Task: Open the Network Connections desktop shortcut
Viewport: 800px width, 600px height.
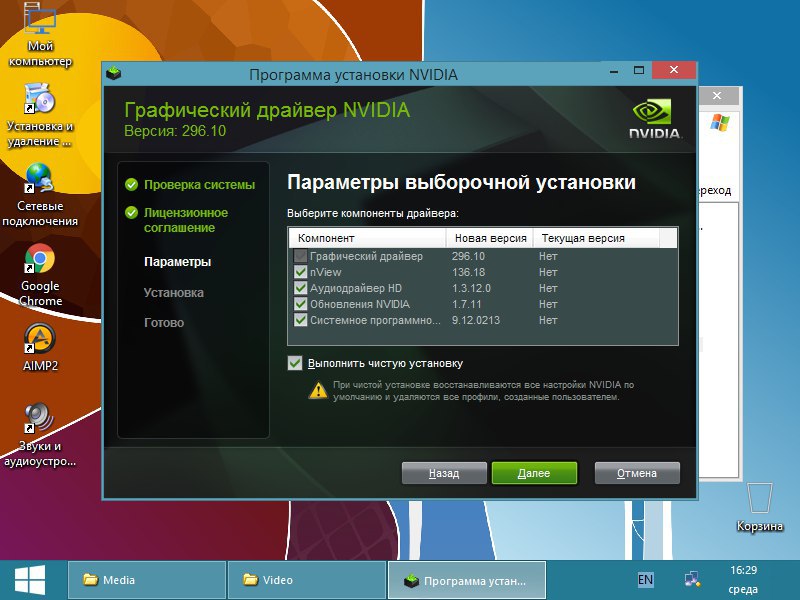Action: [40, 195]
